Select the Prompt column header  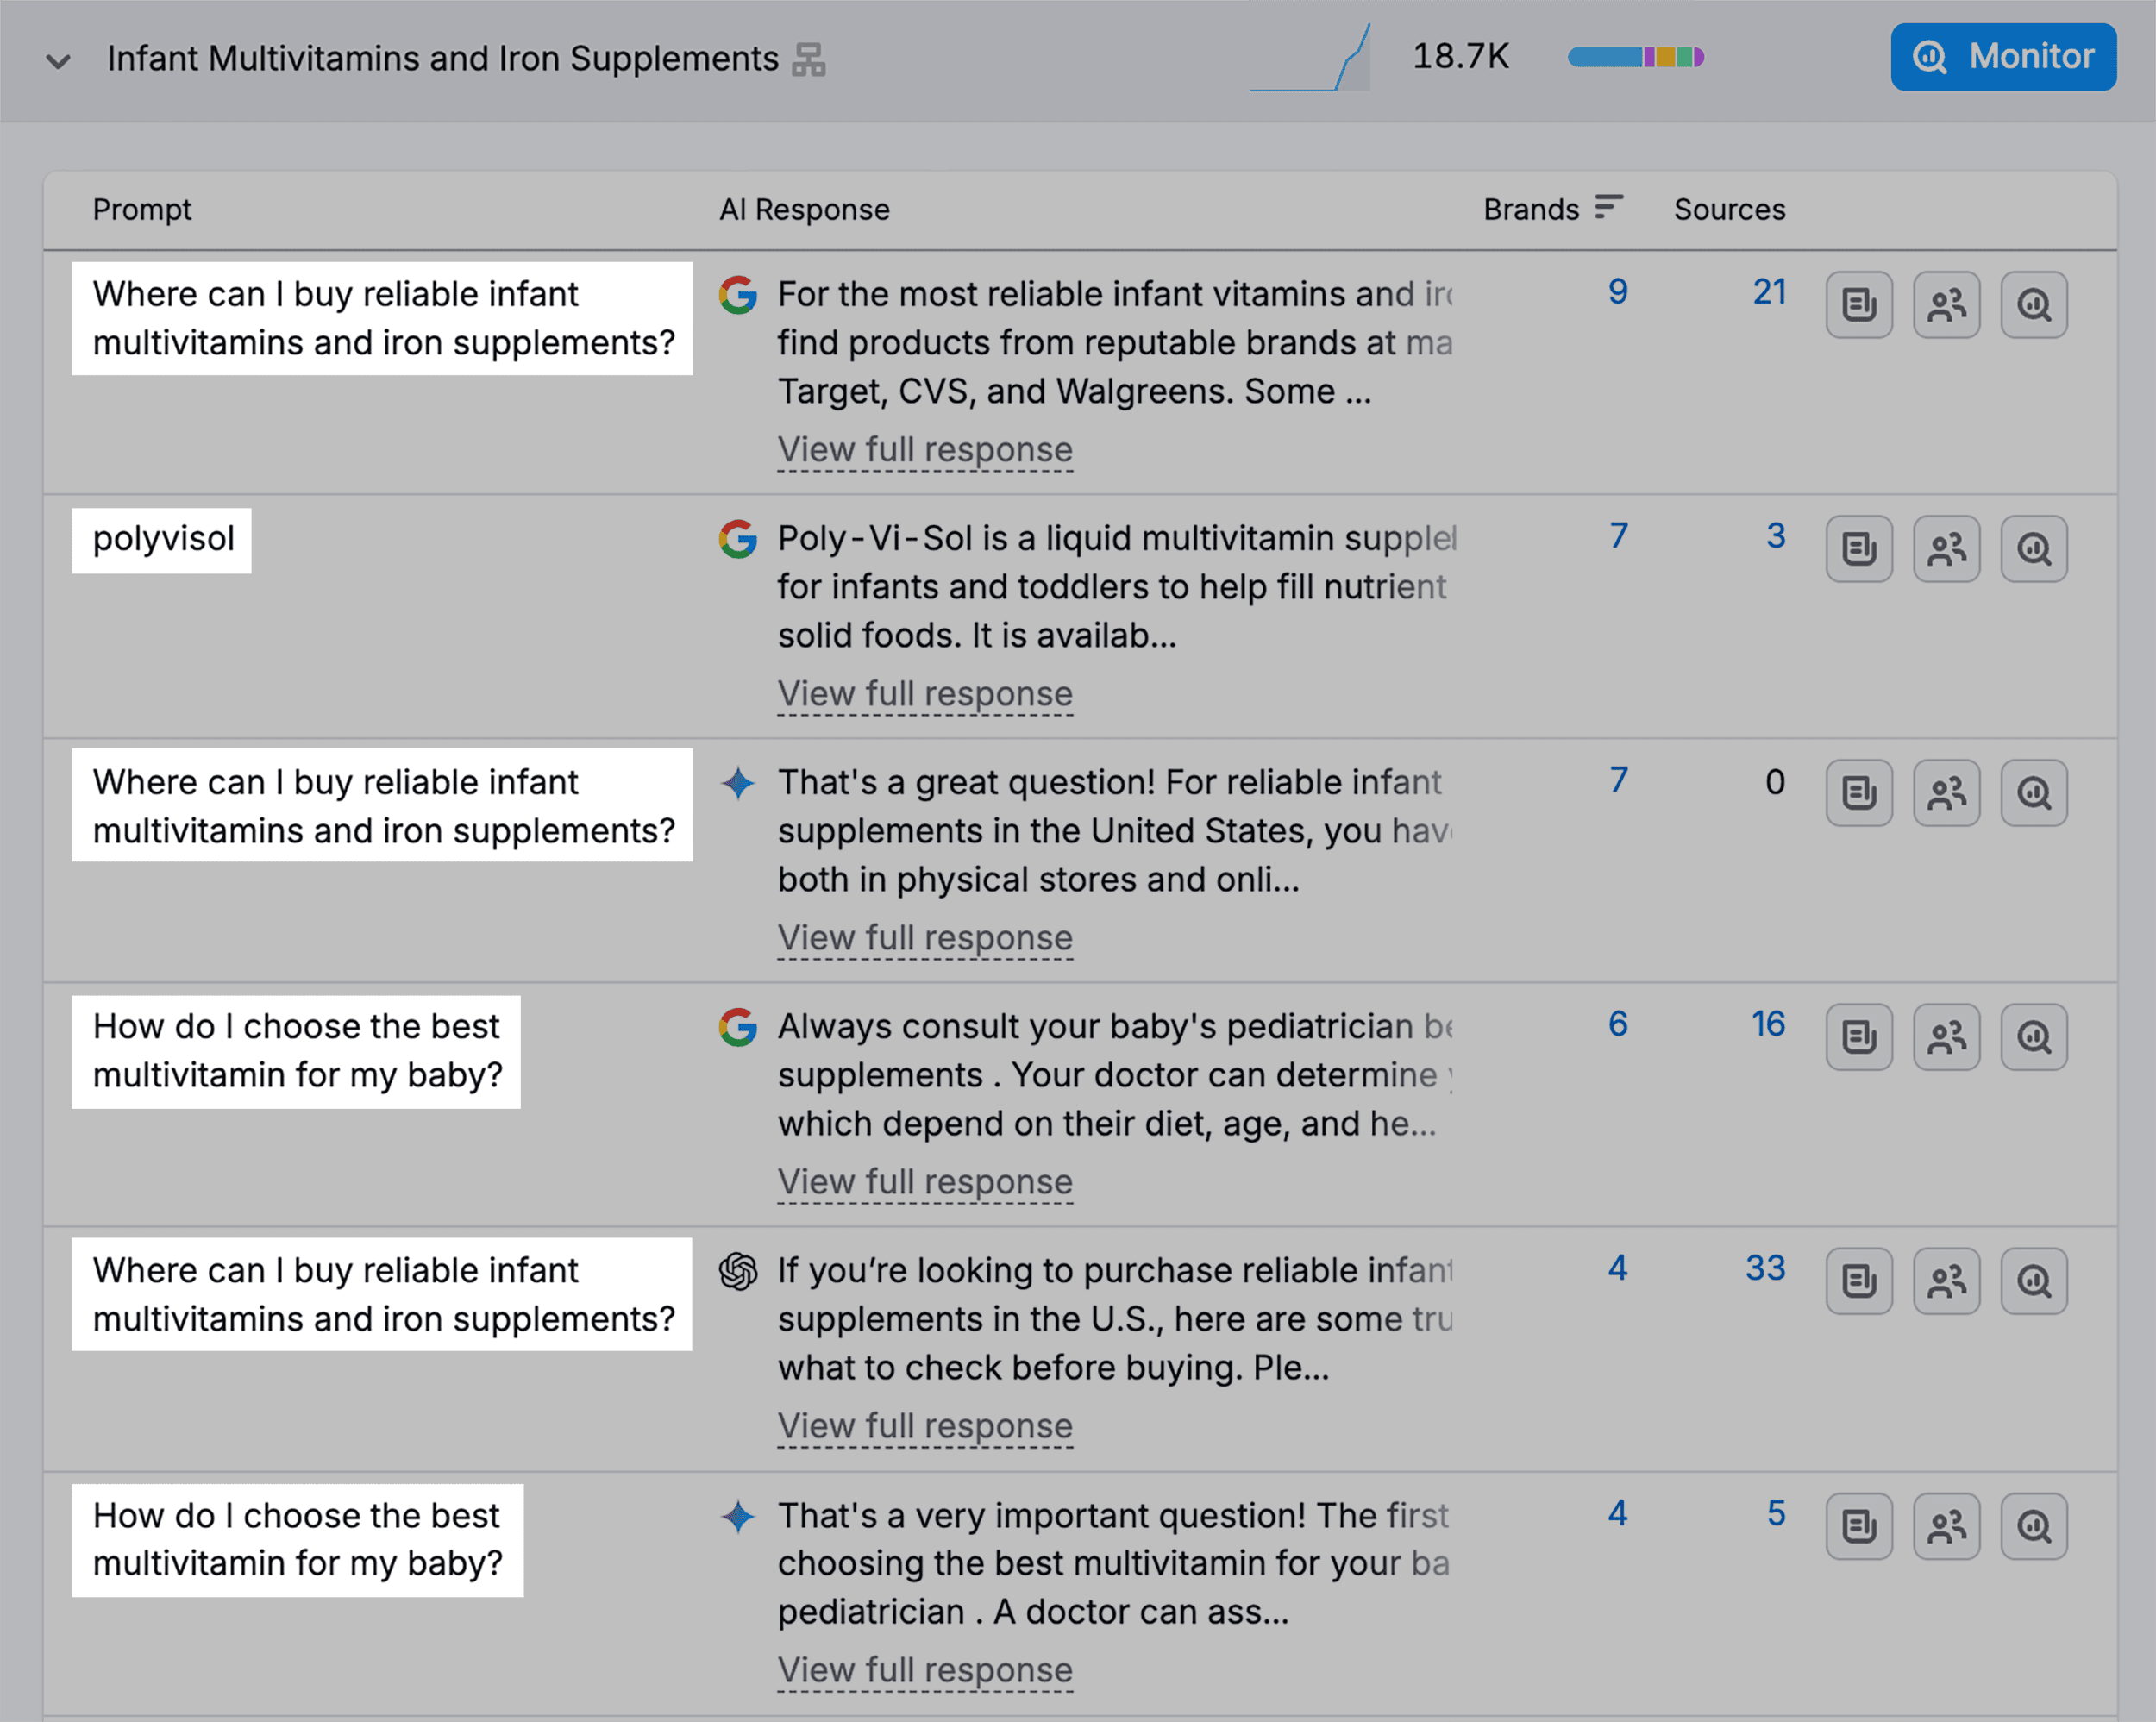[142, 209]
